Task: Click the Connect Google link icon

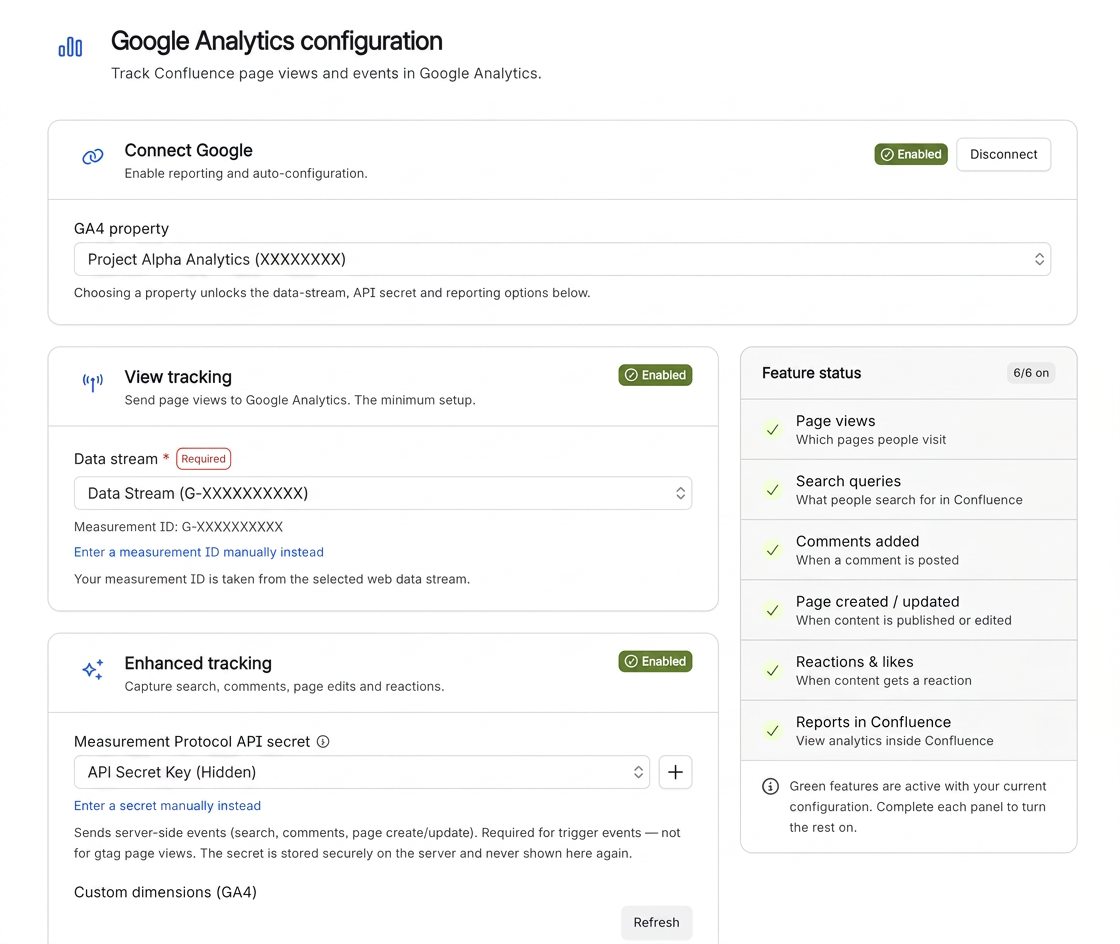Action: click(x=93, y=156)
